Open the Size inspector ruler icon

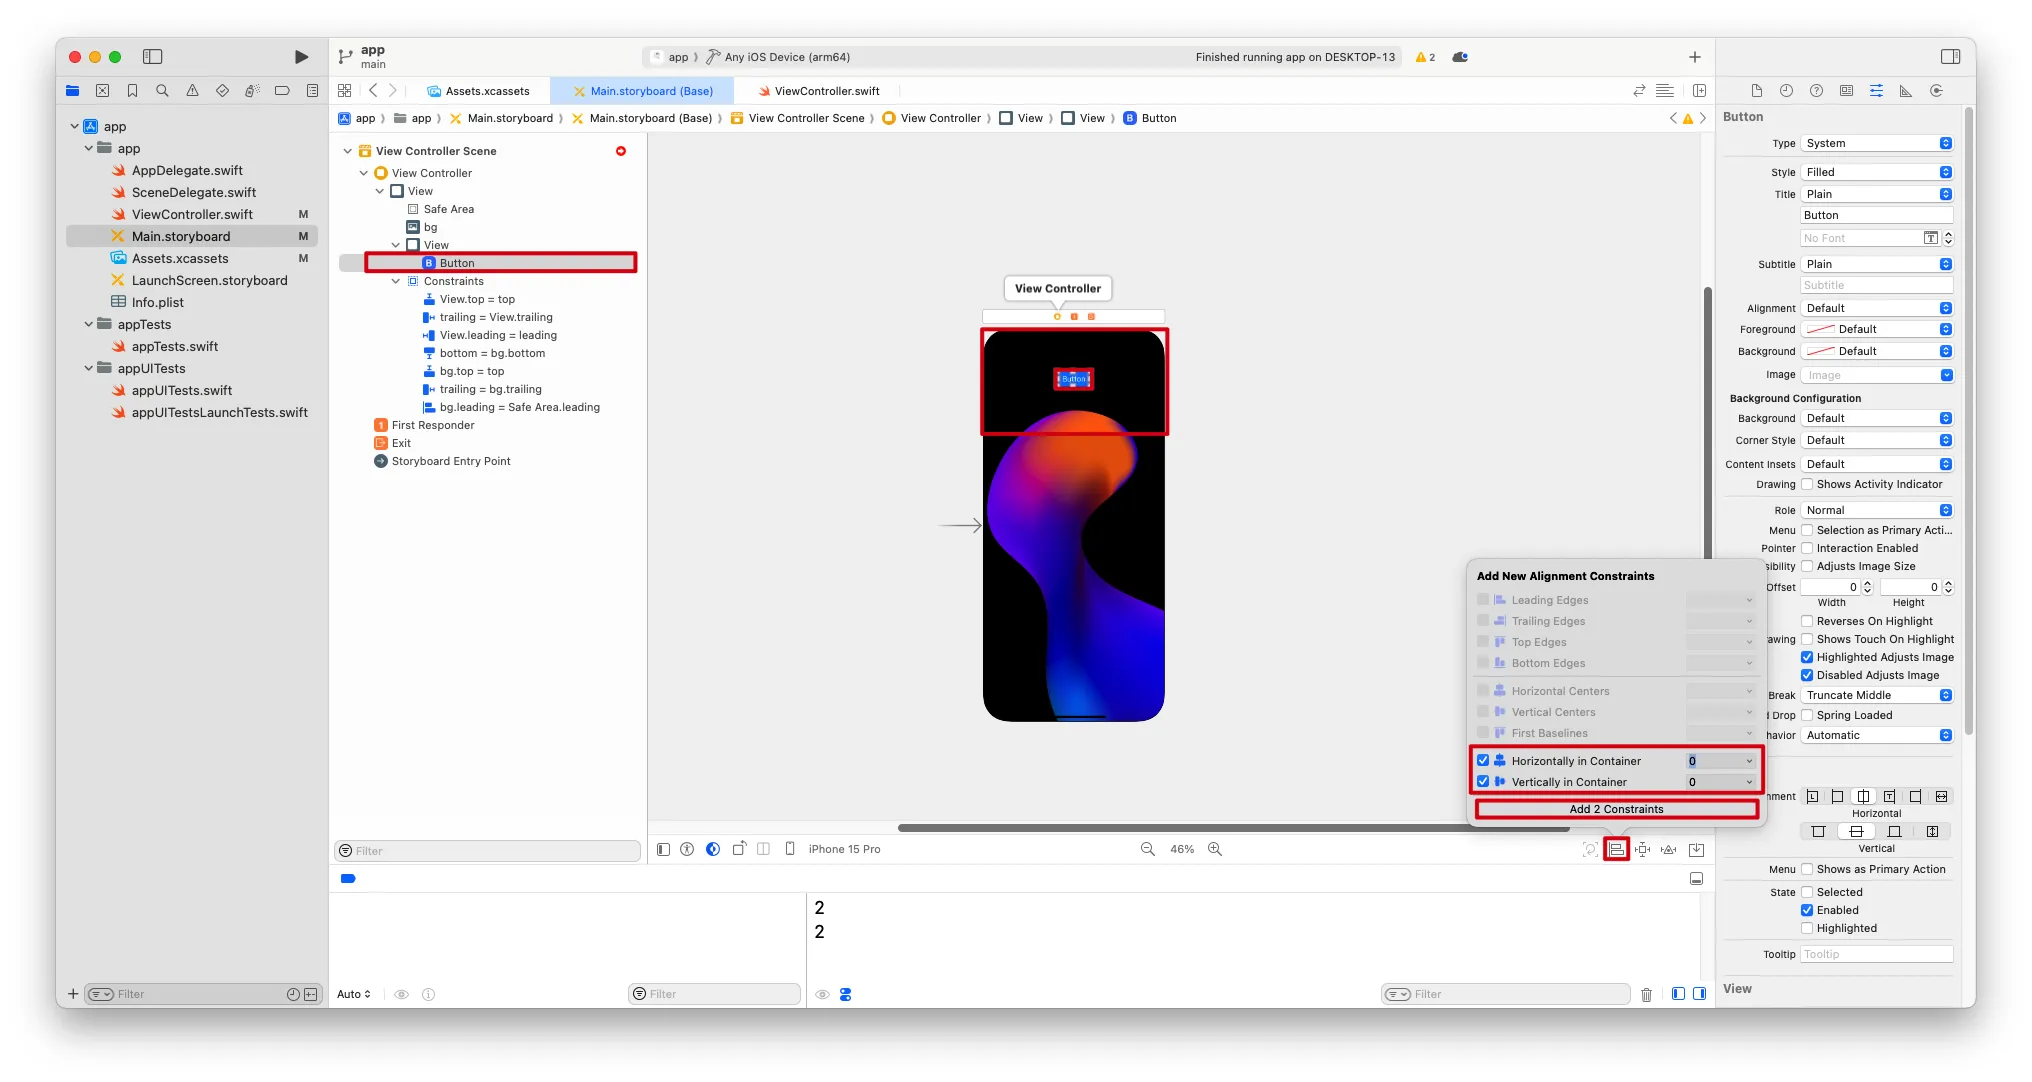pos(1906,91)
